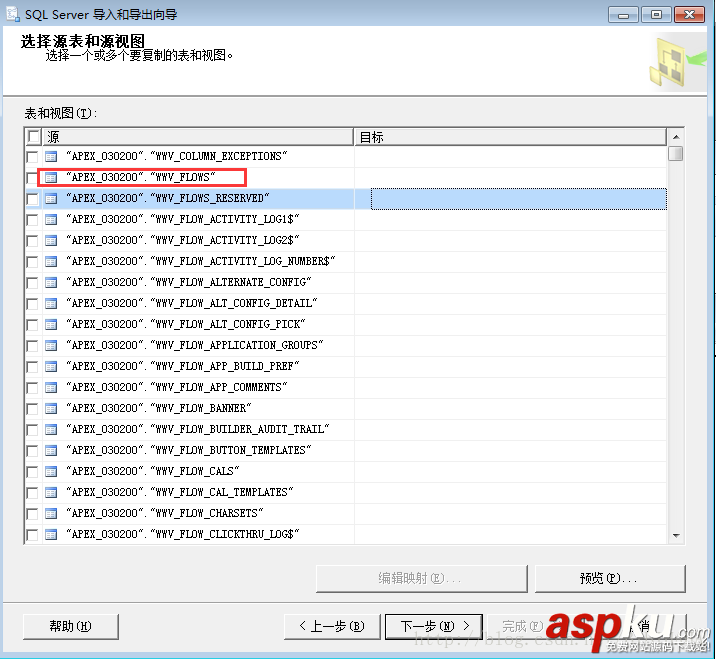The width and height of the screenshot is (716, 659).
Task: Click the vertical scrollbar thumb
Action: coord(676,153)
